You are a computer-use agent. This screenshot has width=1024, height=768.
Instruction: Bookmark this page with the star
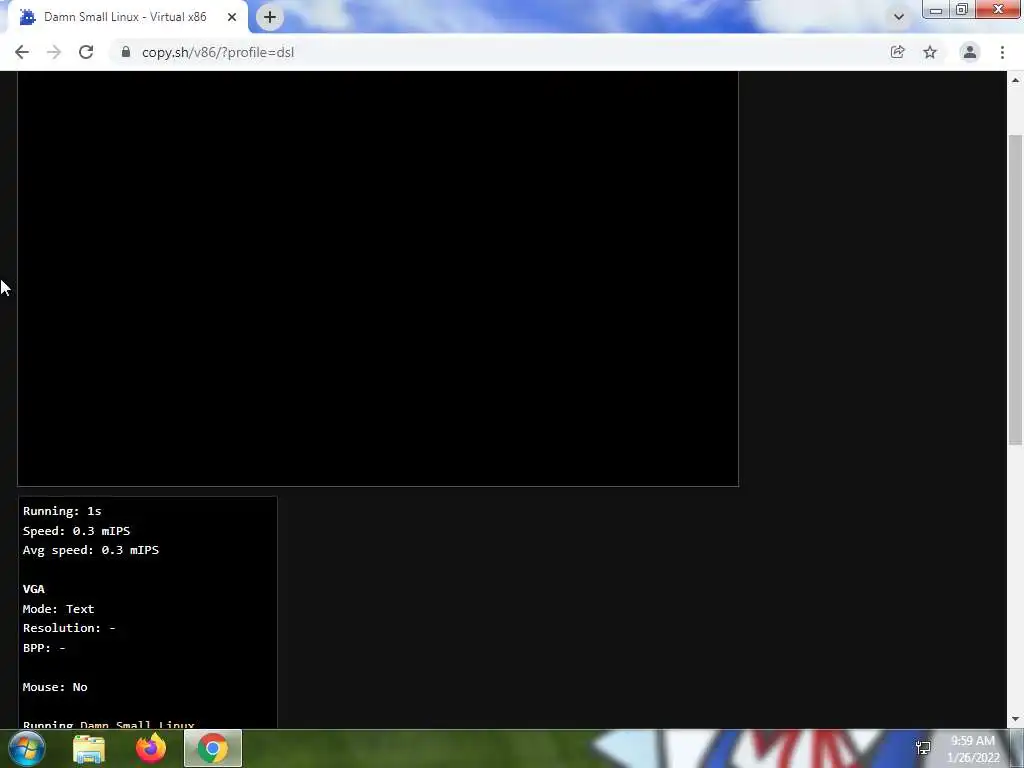(930, 52)
